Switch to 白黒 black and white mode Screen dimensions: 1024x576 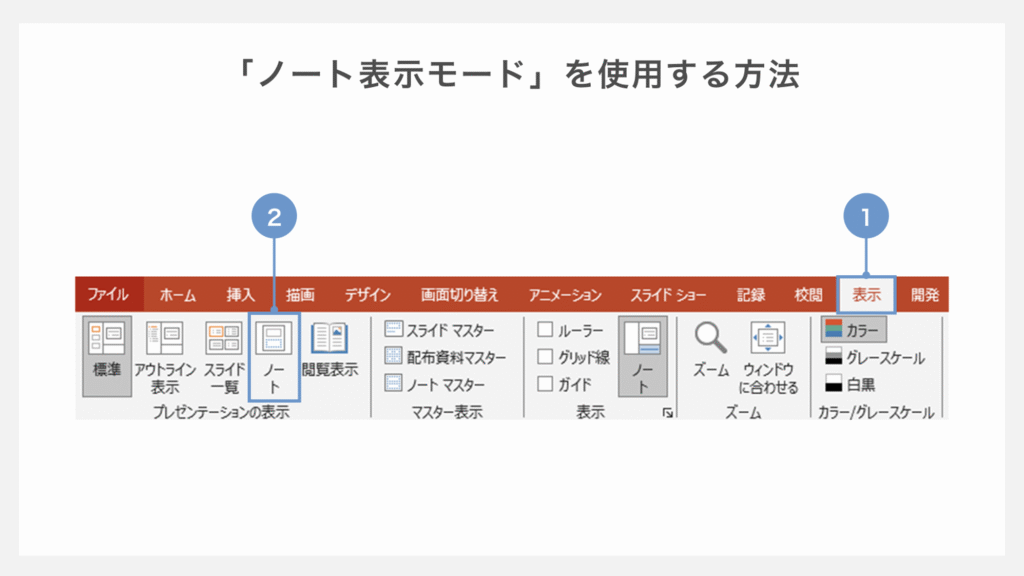click(x=849, y=385)
